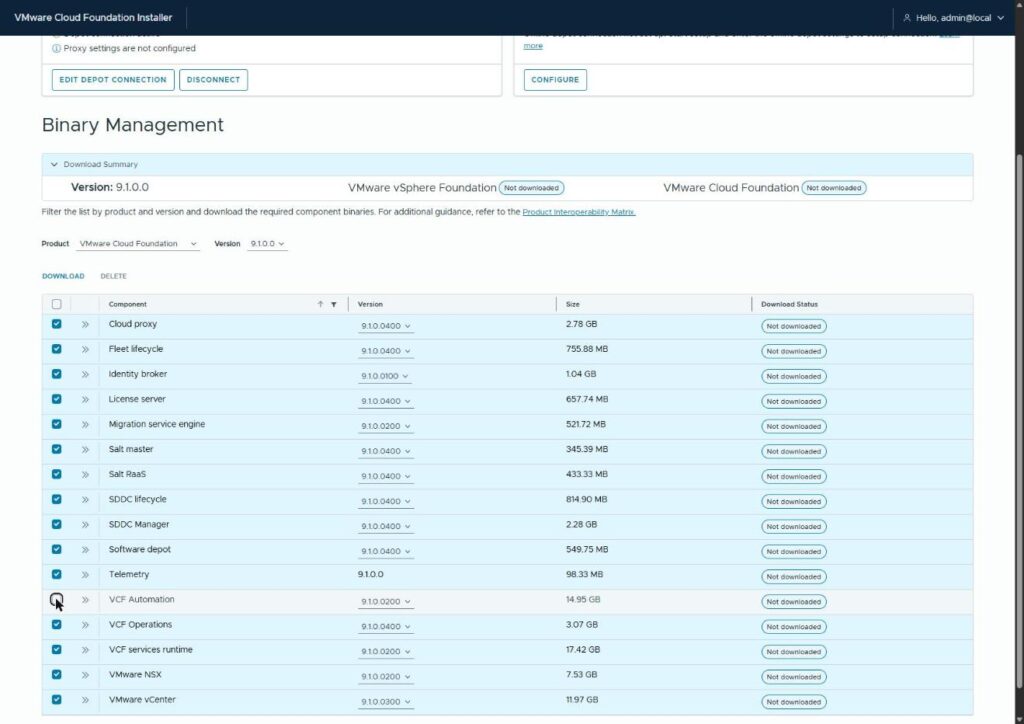Open Cloud proxy version dropdown
The width and height of the screenshot is (1024, 724).
coord(386,326)
